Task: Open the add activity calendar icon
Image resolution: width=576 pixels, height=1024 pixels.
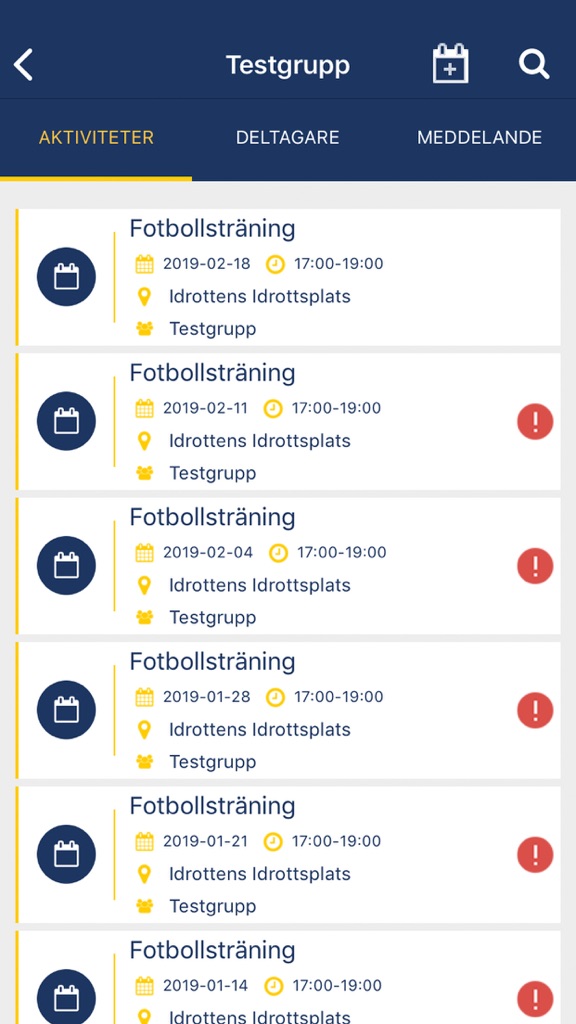Action: coord(451,64)
